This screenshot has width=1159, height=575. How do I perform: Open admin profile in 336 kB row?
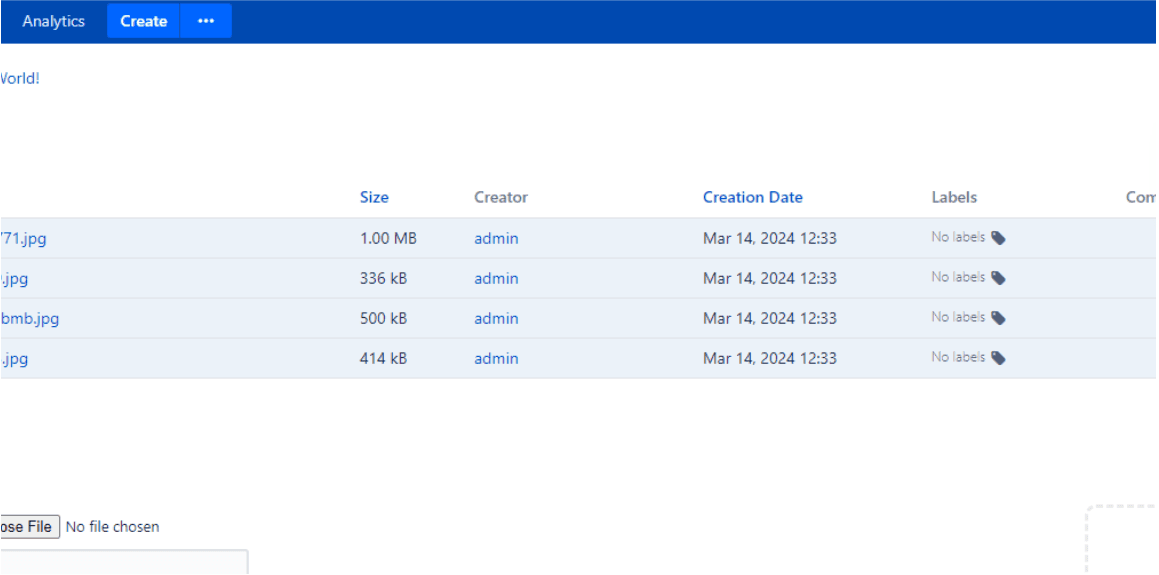[x=496, y=279]
